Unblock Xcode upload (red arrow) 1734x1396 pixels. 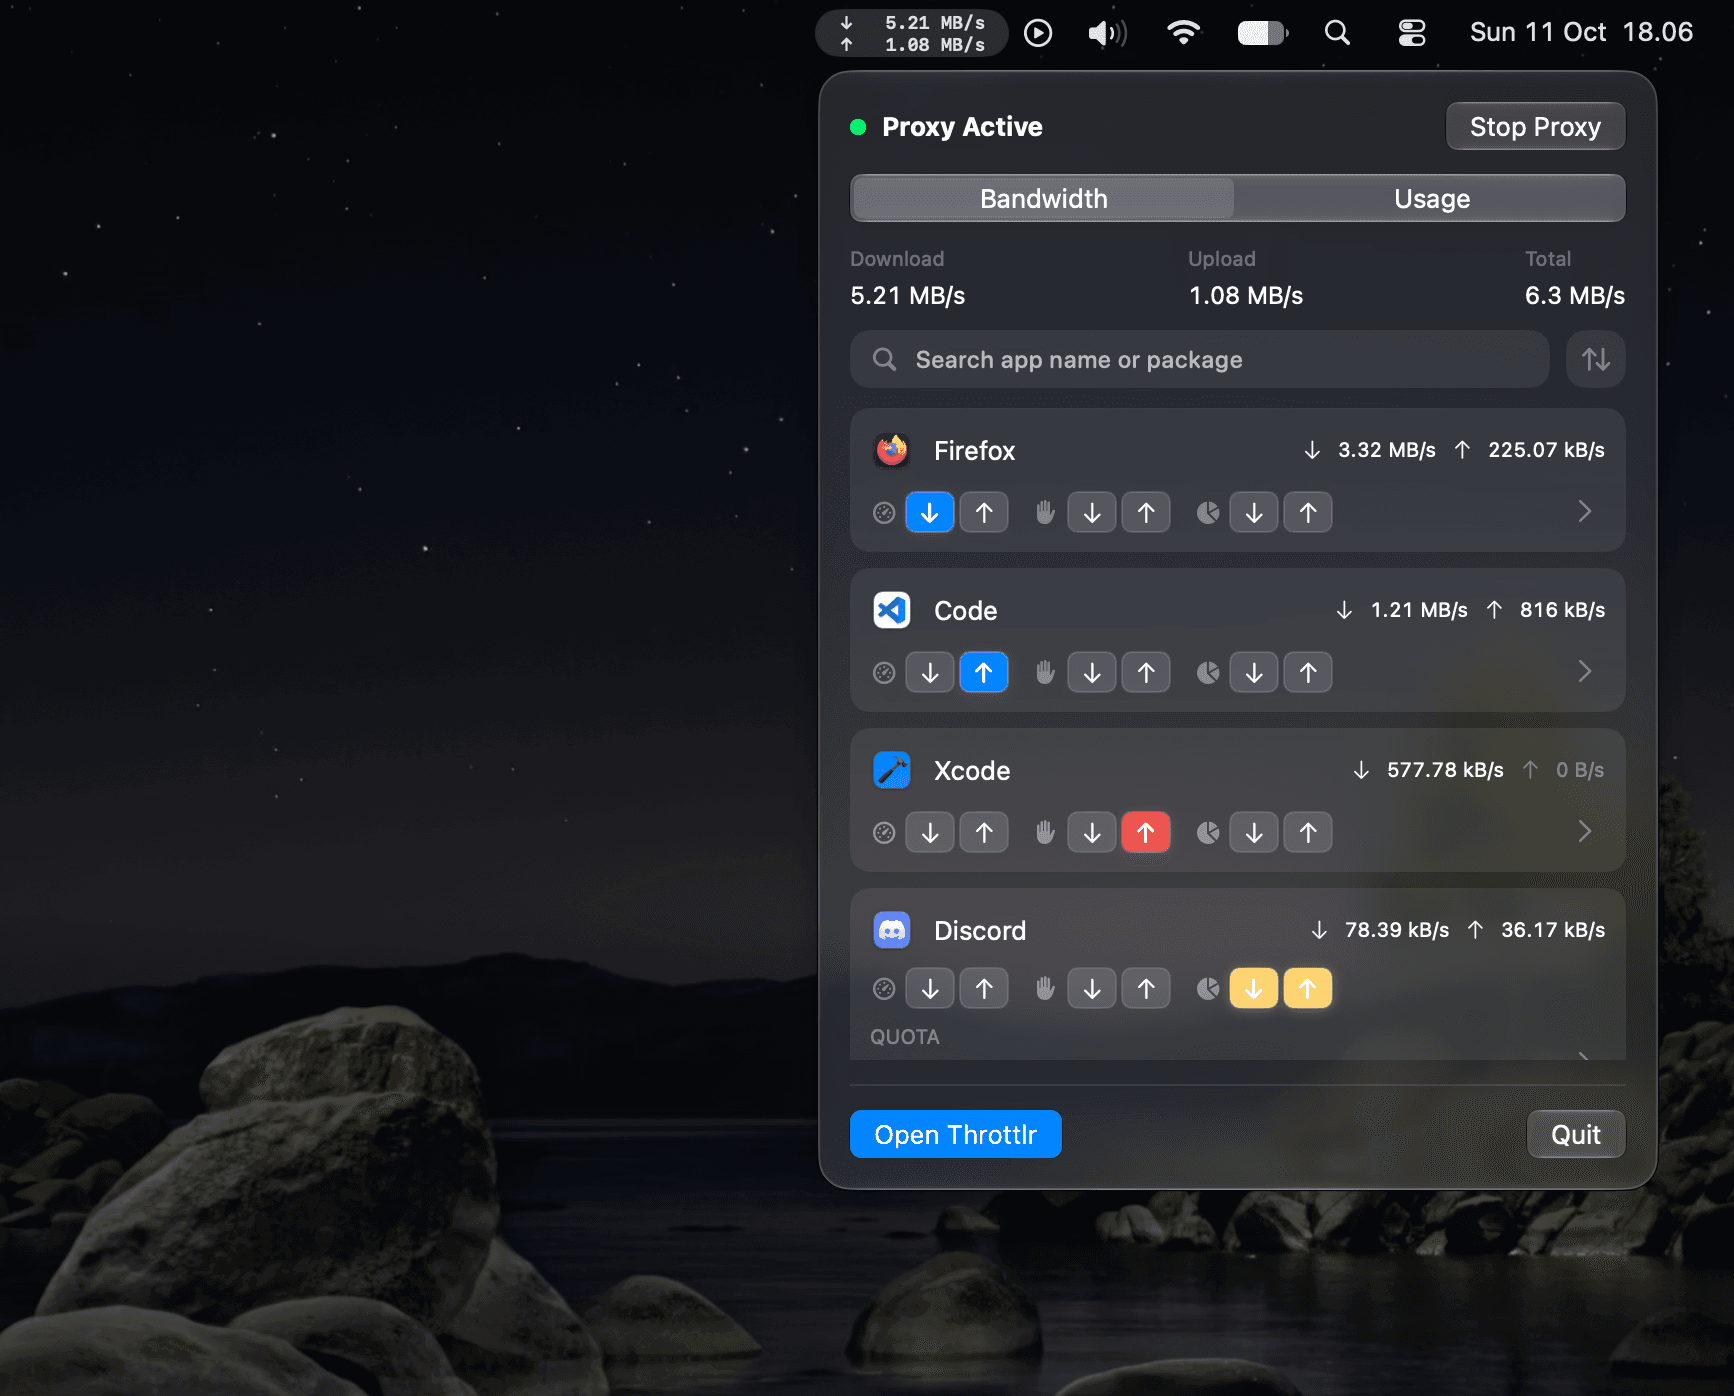[x=1146, y=833]
